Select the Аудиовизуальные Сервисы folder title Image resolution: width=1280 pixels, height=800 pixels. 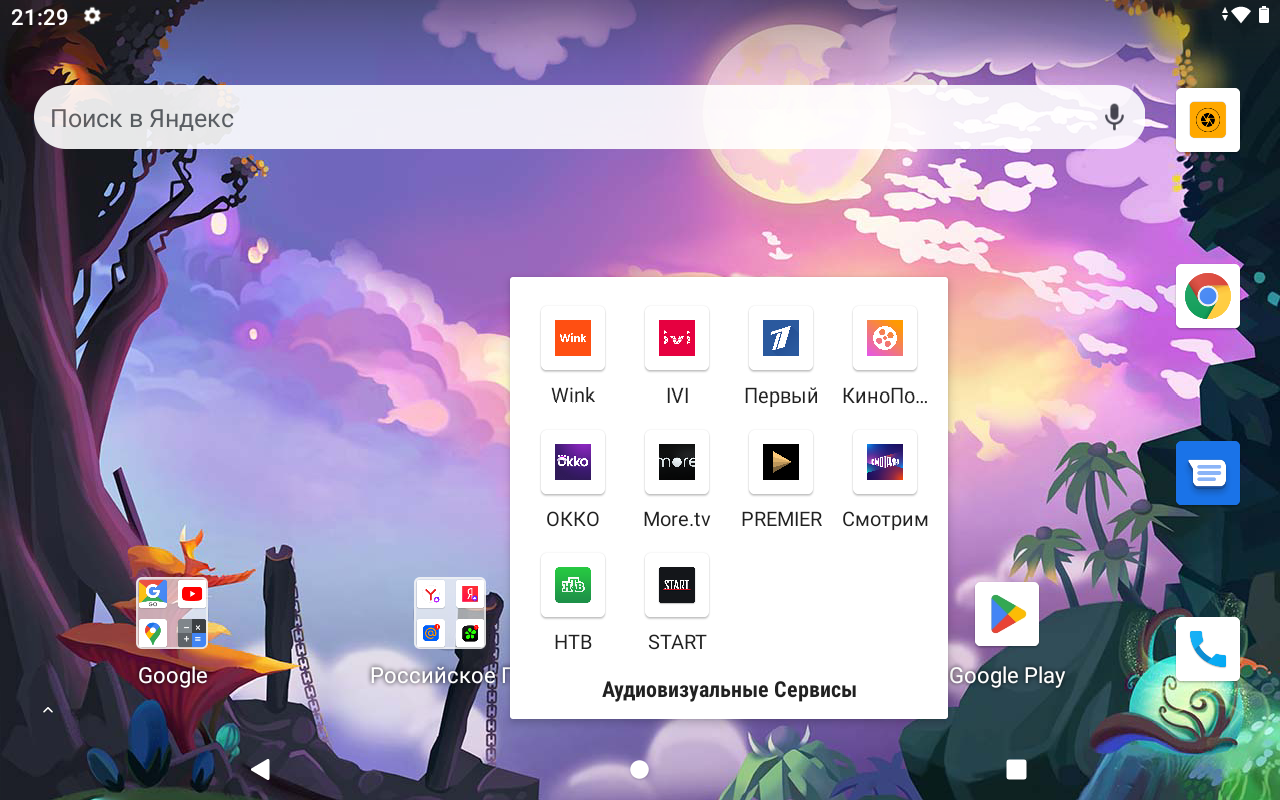[729, 690]
